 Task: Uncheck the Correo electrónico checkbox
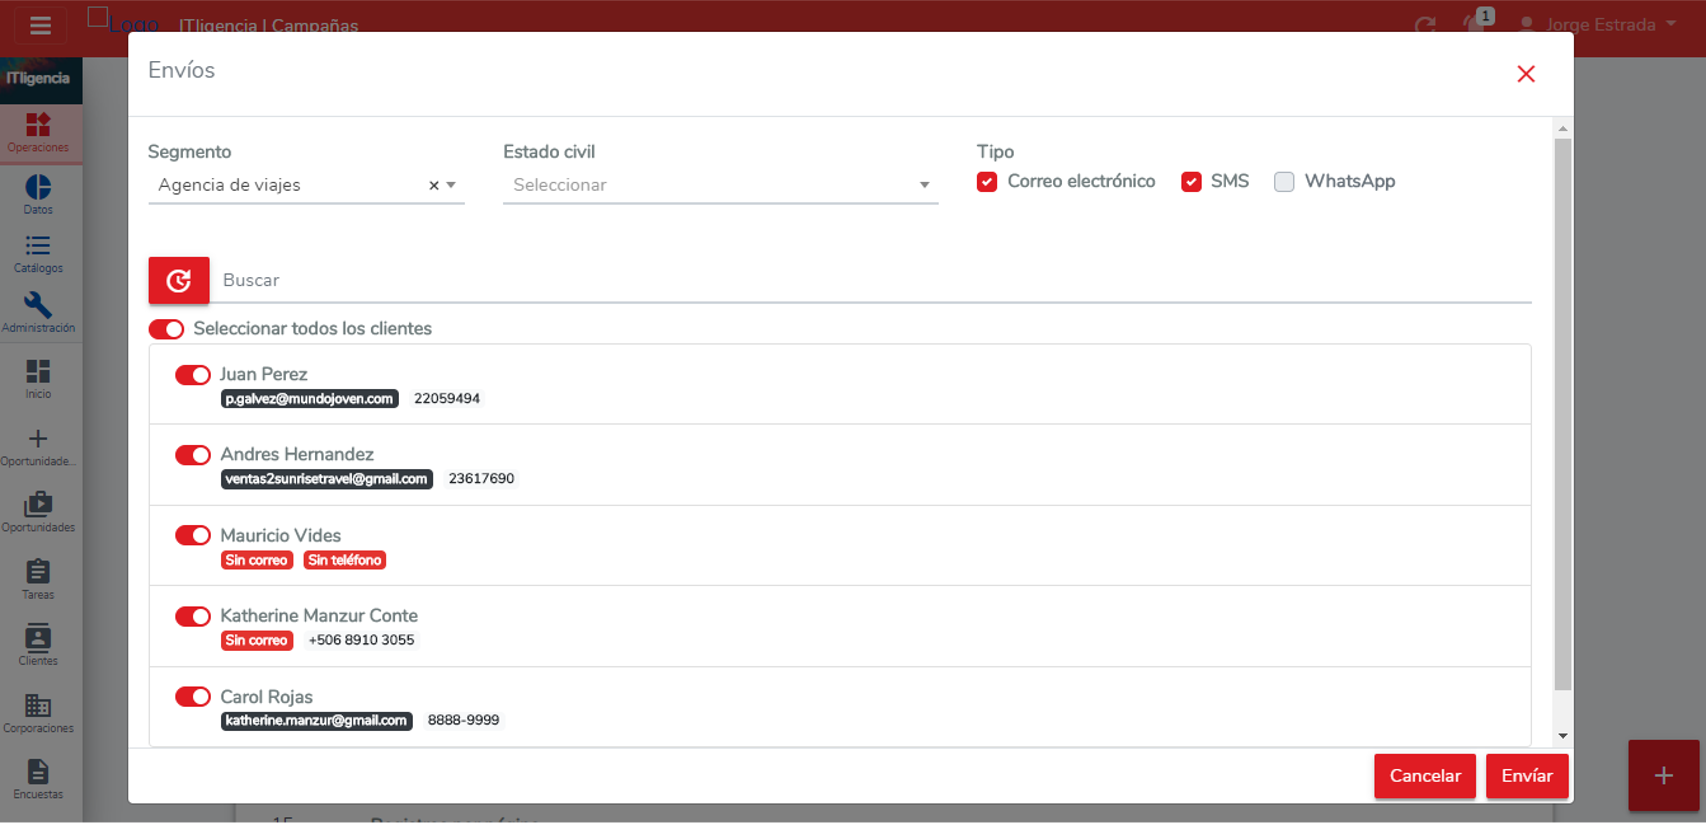(x=987, y=182)
